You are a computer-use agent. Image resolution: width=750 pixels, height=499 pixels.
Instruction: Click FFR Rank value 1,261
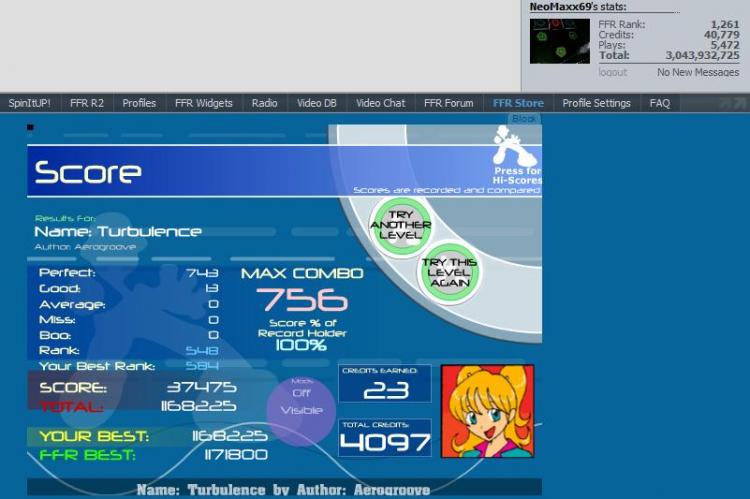(x=725, y=24)
